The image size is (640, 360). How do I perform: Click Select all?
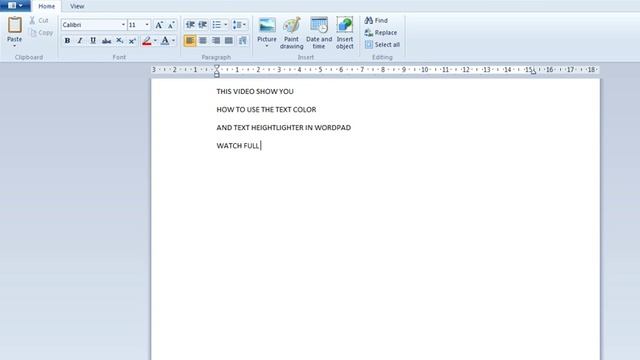[382, 45]
